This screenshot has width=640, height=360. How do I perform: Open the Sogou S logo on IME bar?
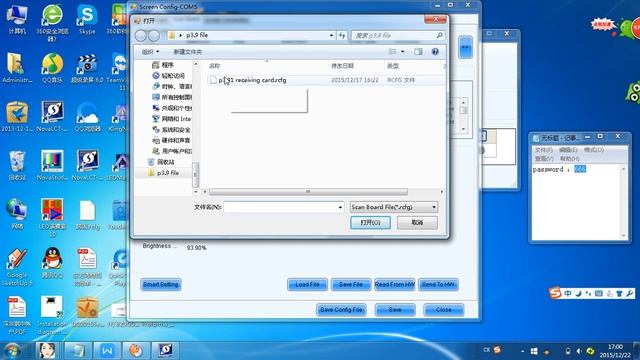(555, 293)
